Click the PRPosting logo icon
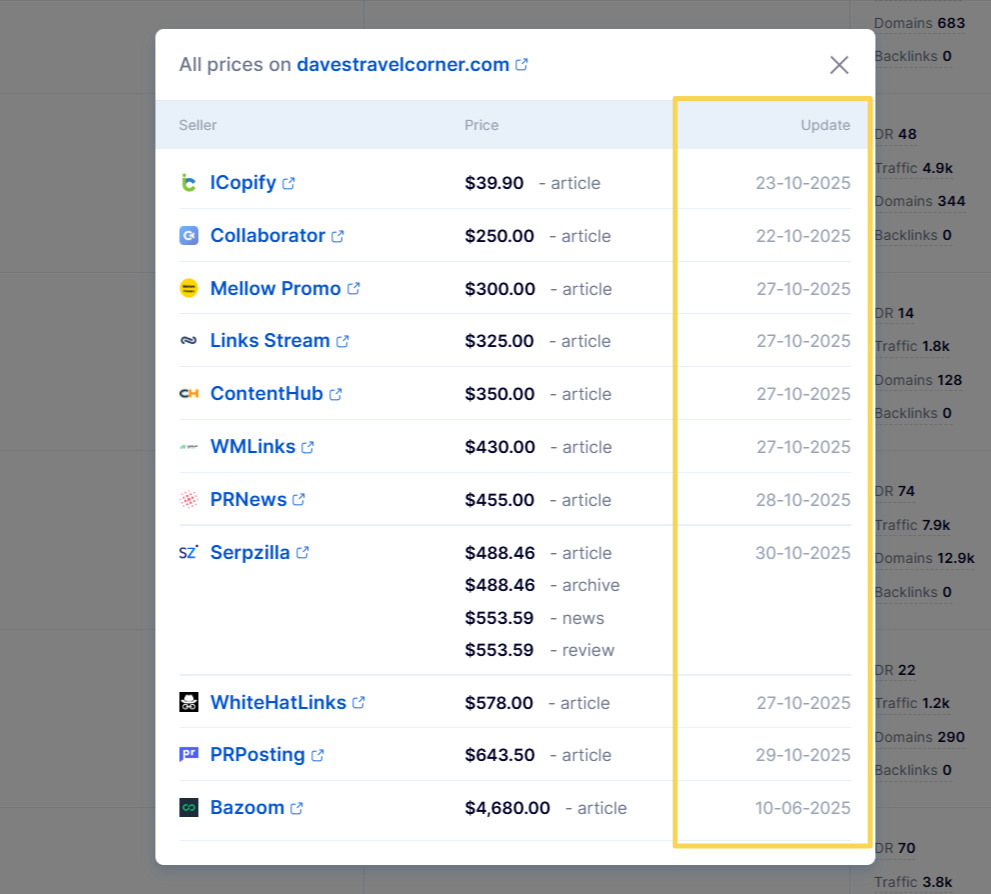Viewport: 991px width, 894px height. pyautogui.click(x=187, y=755)
